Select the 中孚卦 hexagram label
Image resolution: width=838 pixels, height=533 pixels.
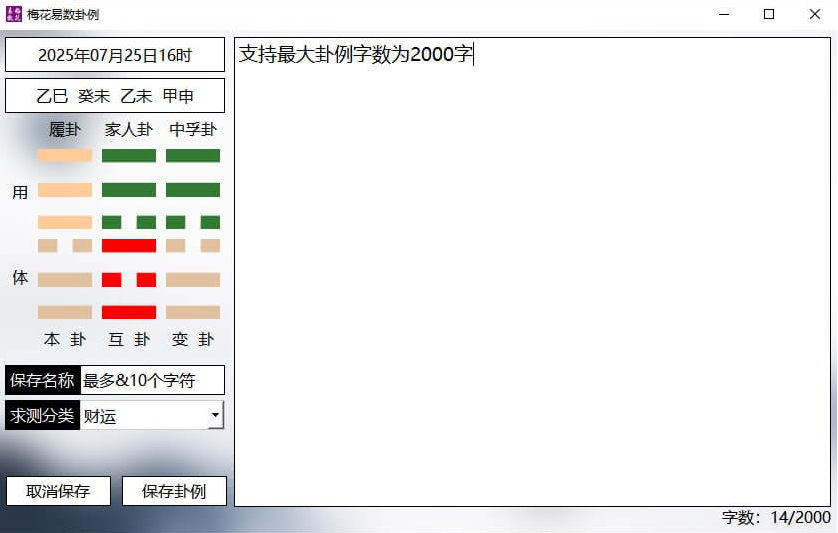193,129
